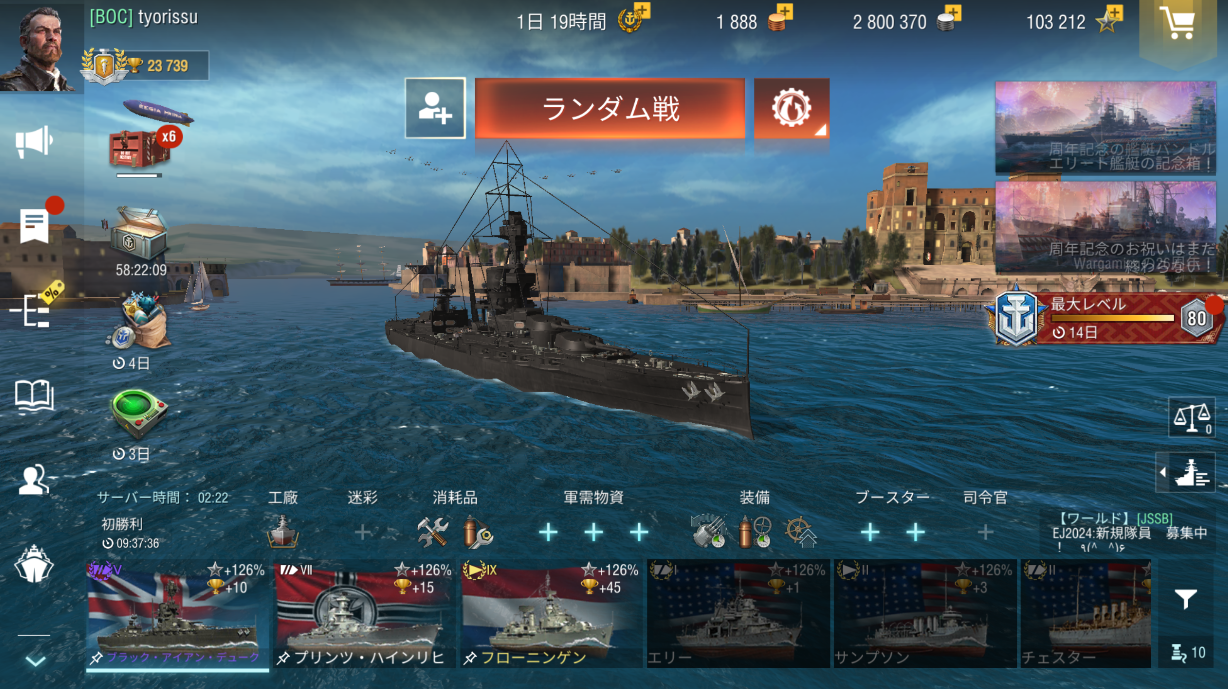
Task: Open the megaphone news icon
Action: pos(34,142)
